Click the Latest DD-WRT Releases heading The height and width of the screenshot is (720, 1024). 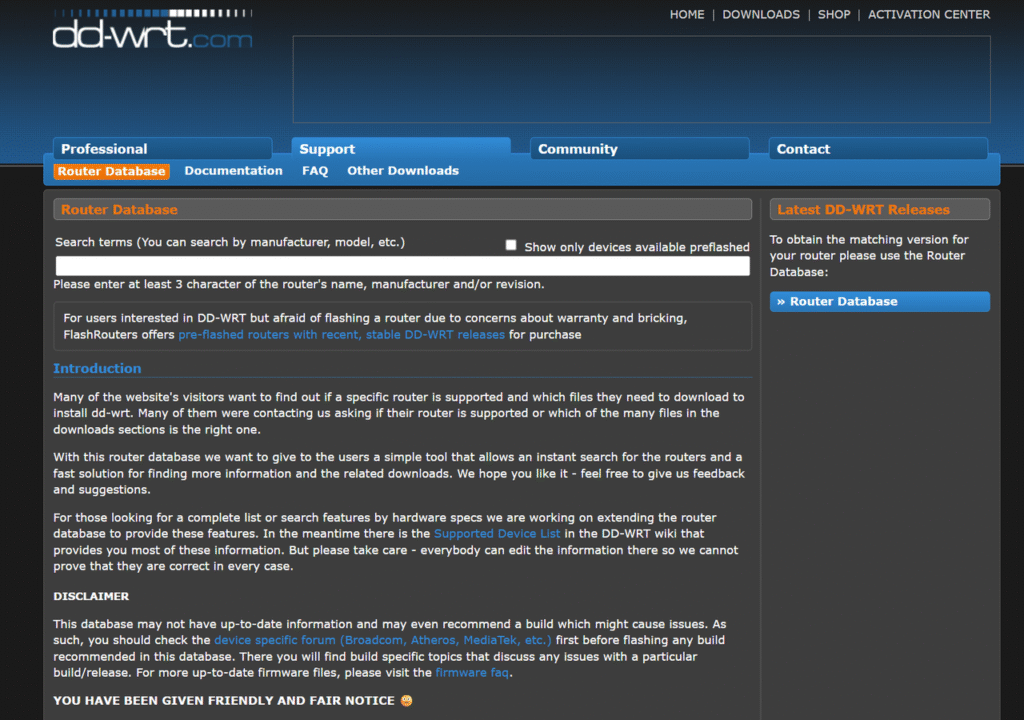[863, 210]
